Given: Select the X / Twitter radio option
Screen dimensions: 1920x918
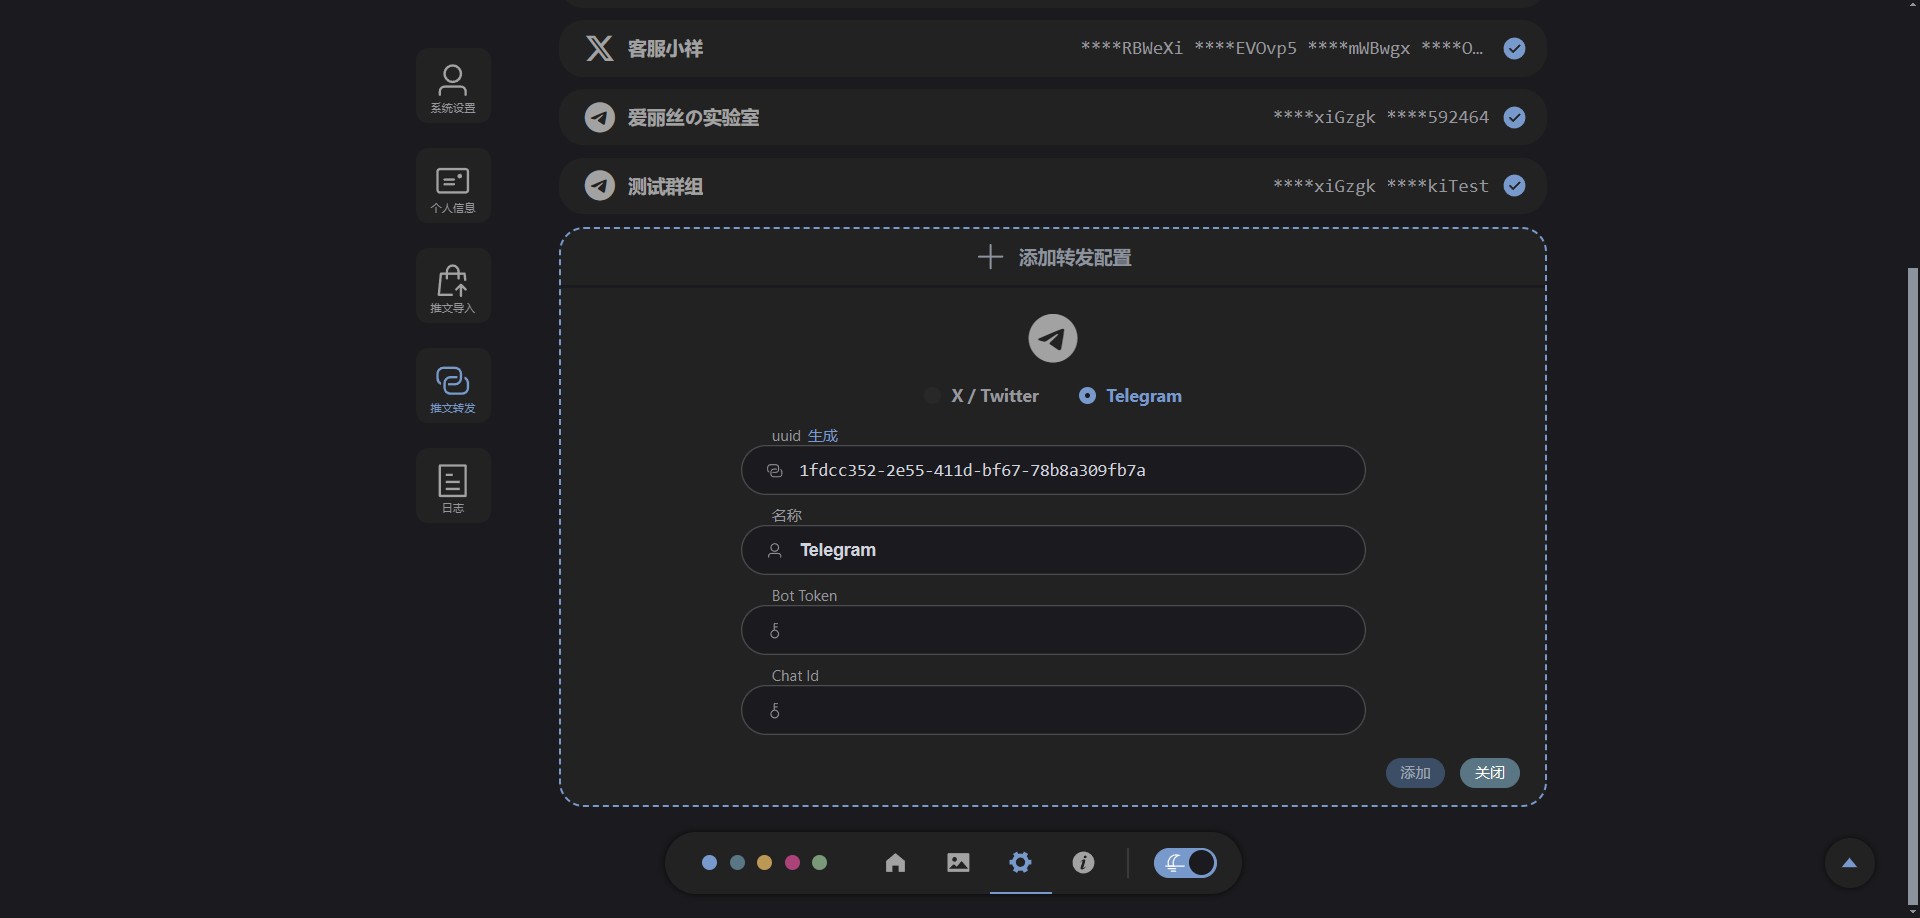Looking at the screenshot, I should (x=932, y=396).
